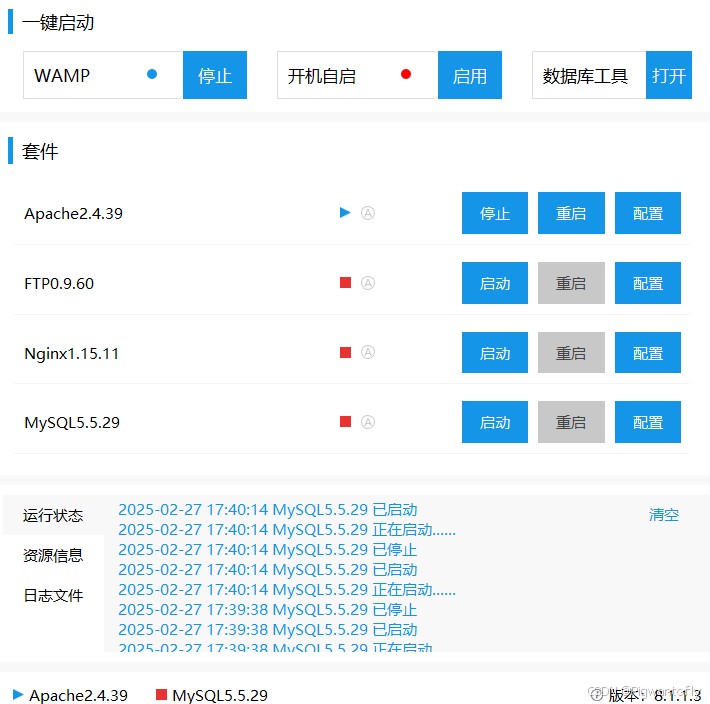The image size is (710, 704).
Task: Click the WAMP label field
Action: [x=103, y=75]
